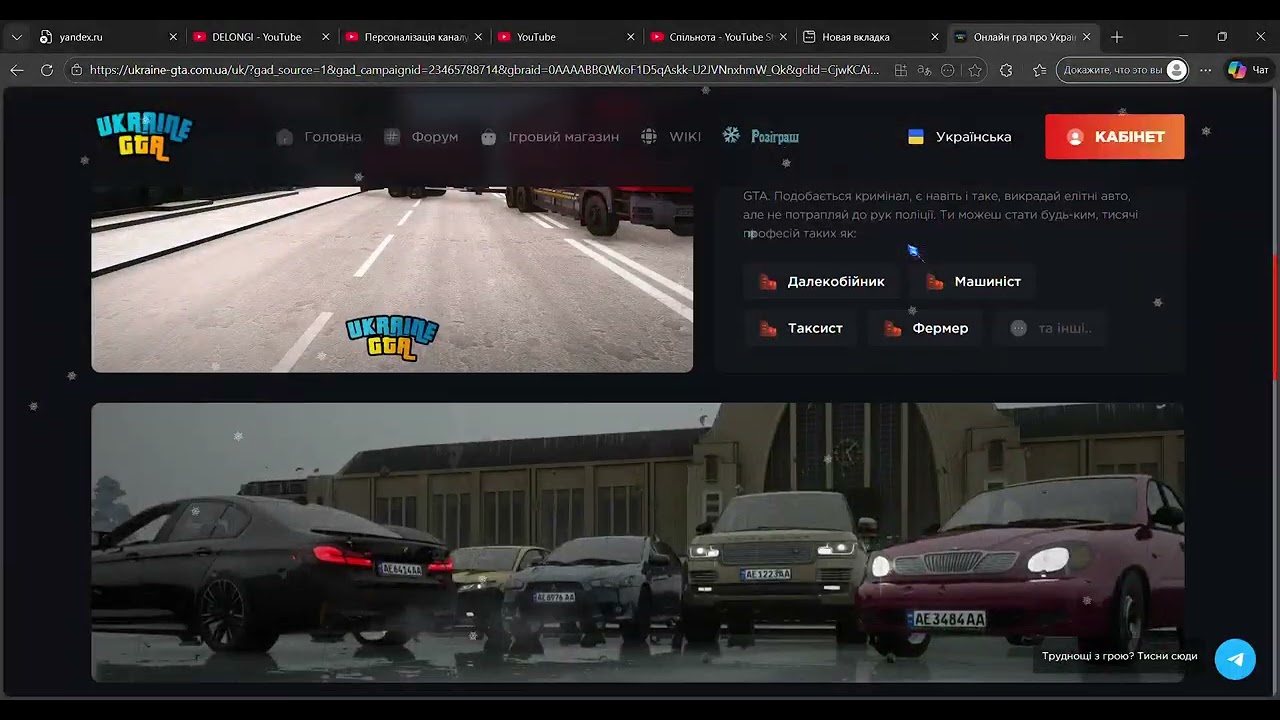Click the blue Telegram support icon
The width and height of the screenshot is (1280, 720).
coord(1235,659)
